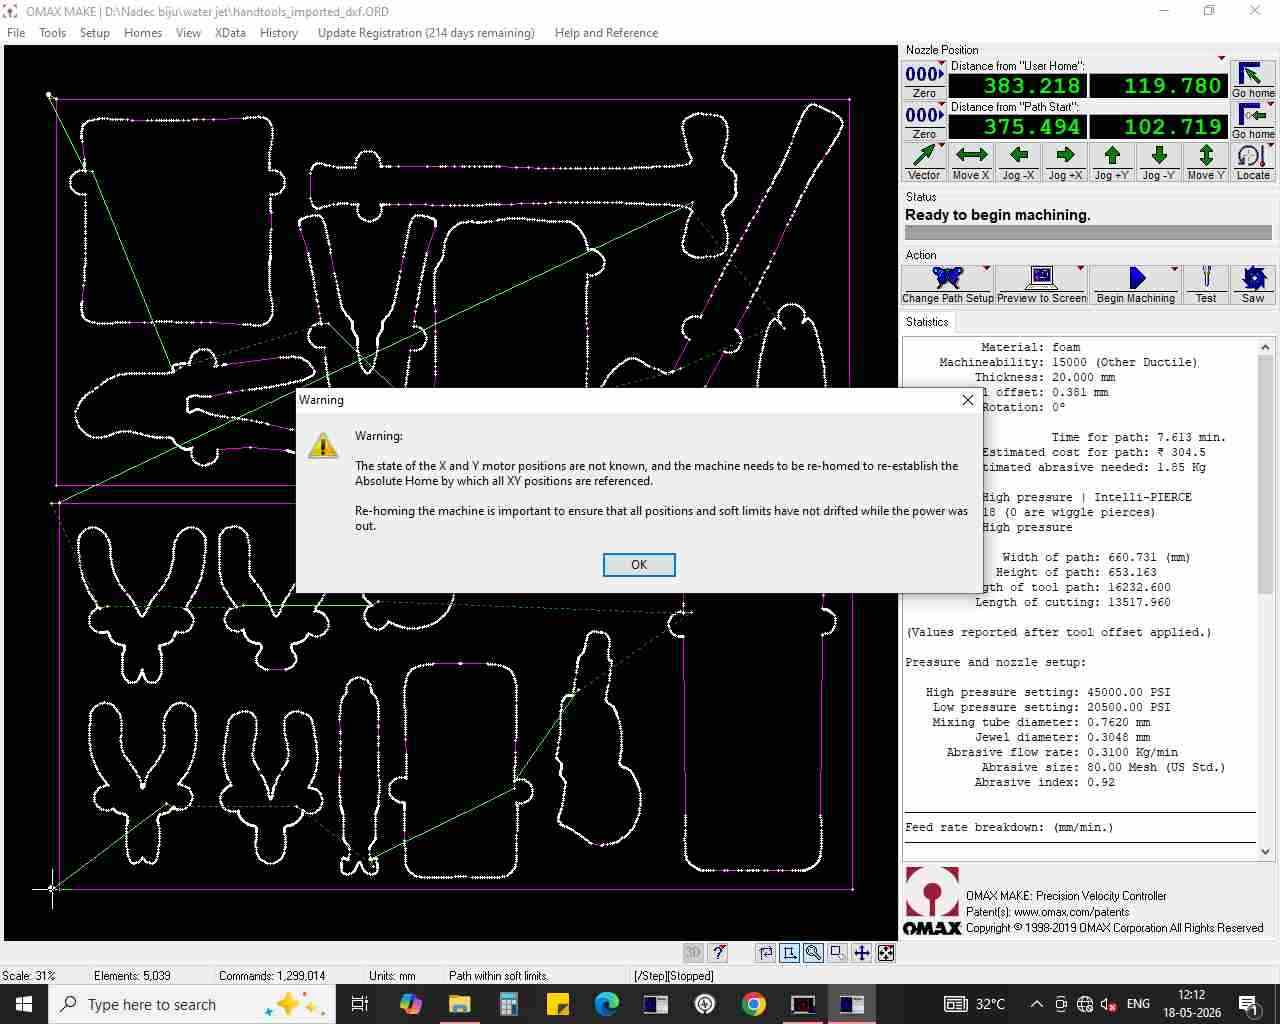Viewport: 1280px width, 1024px height.
Task: Click 'Time for path: 7.613 min.' line
Action: pos(1138,437)
